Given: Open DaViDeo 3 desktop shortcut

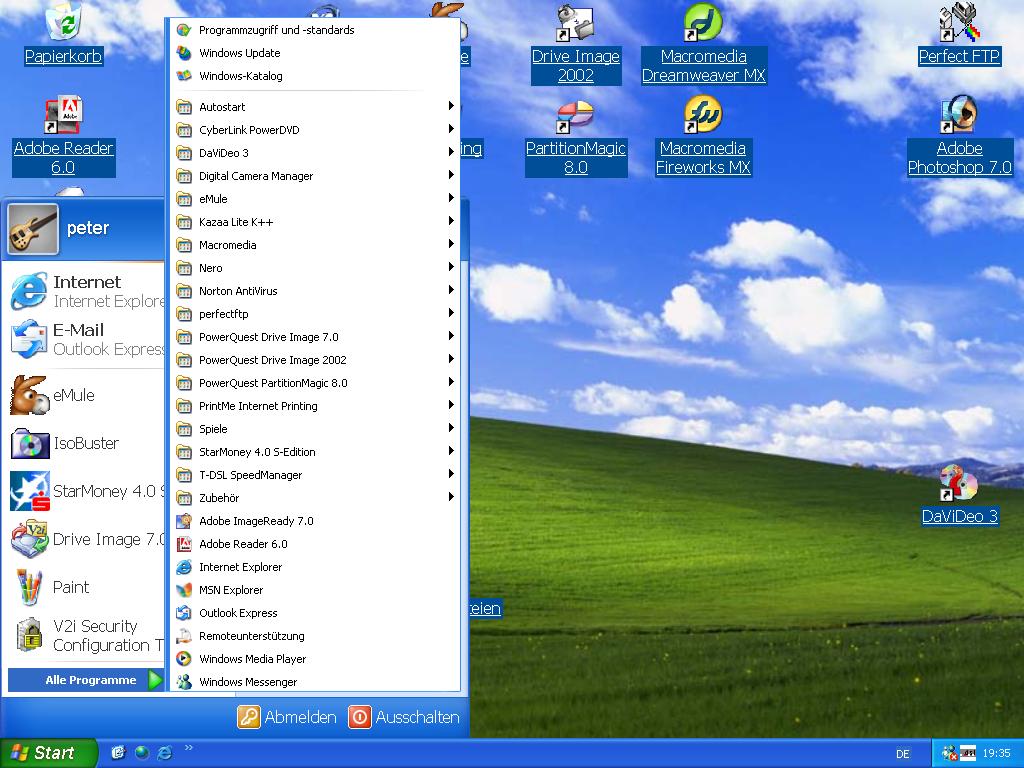Looking at the screenshot, I should pyautogui.click(x=959, y=485).
